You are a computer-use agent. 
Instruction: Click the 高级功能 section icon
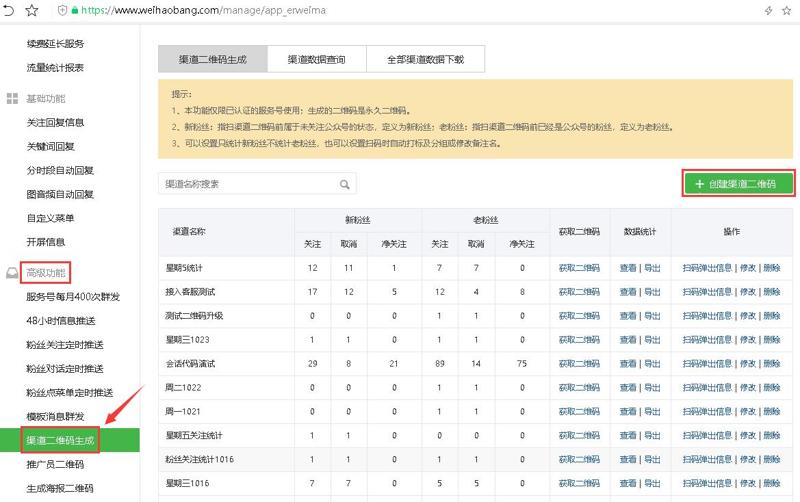click(x=13, y=272)
